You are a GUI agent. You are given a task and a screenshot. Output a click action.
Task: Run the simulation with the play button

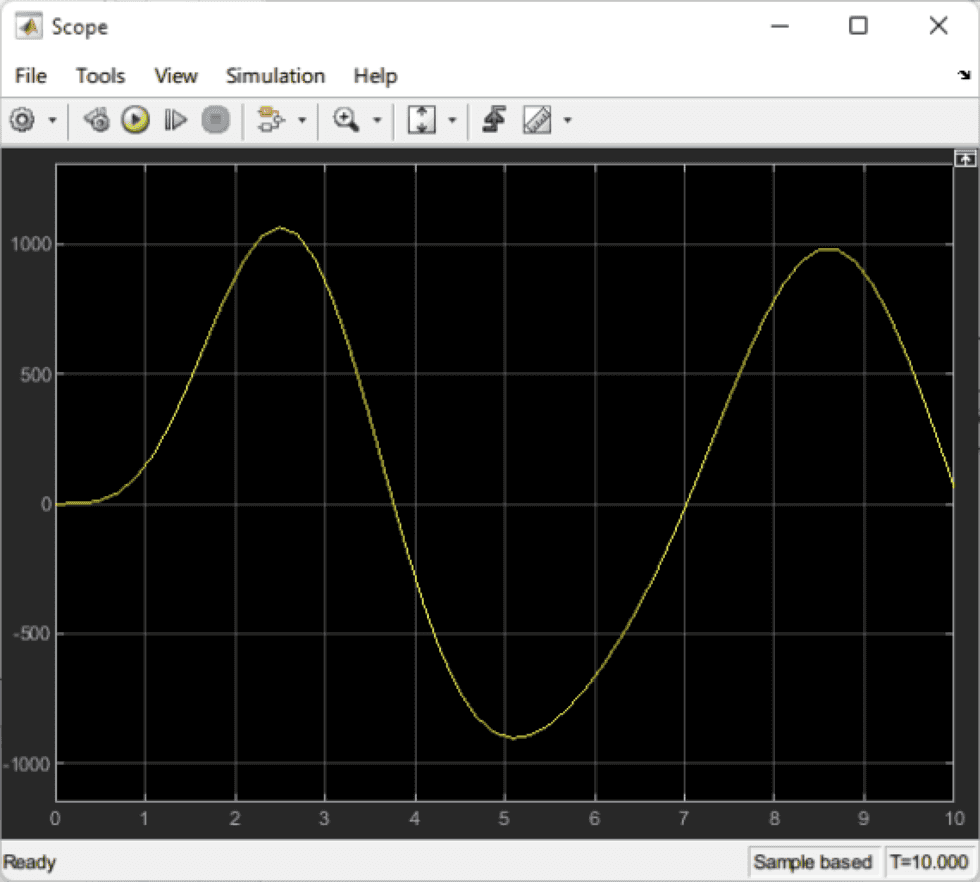(136, 119)
